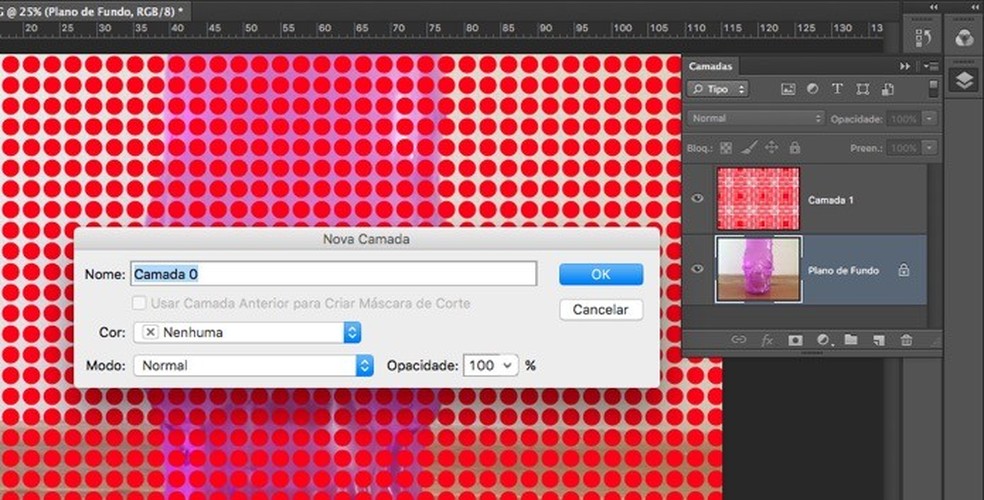This screenshot has width=984, height=500.
Task: Click the delete layer trash icon
Action: 906,340
